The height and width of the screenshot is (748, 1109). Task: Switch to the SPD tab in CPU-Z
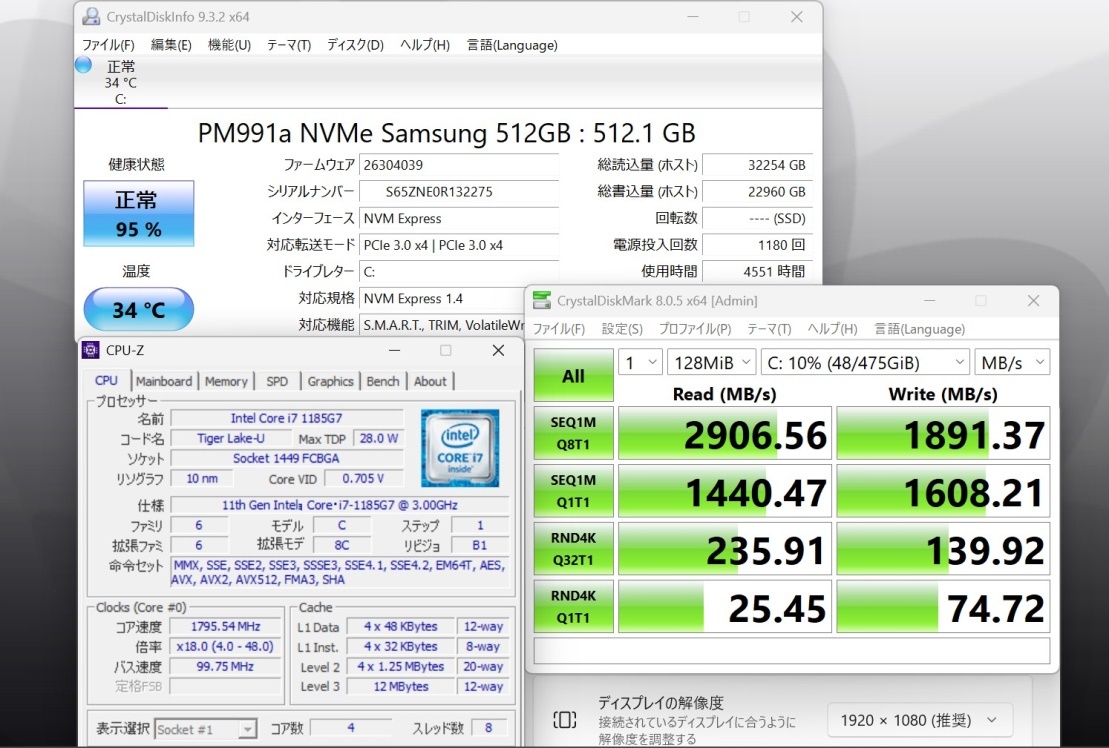[277, 381]
